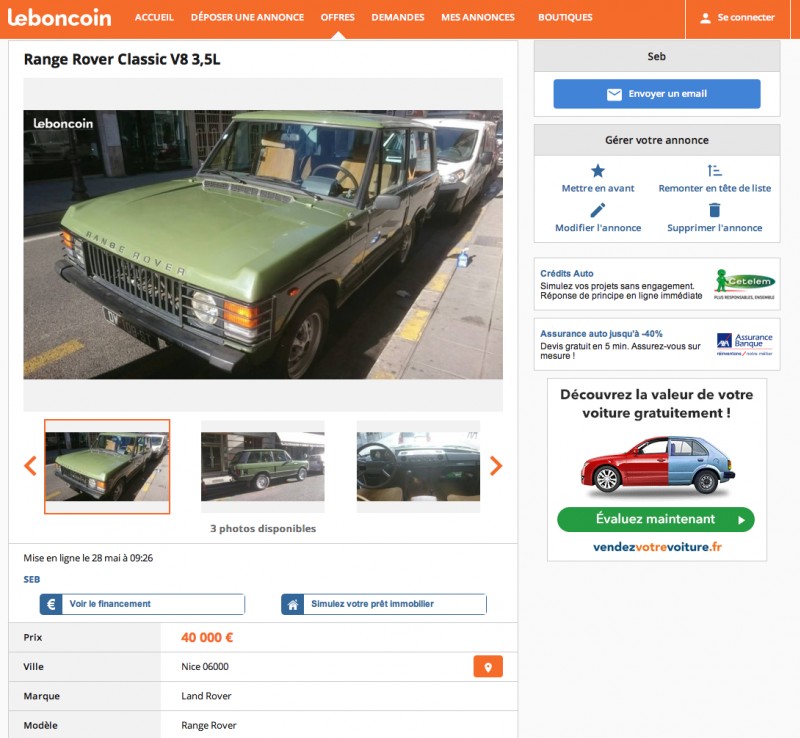This screenshot has height=738, width=800.
Task: Click Évaluez maintenant green button
Action: pos(656,519)
